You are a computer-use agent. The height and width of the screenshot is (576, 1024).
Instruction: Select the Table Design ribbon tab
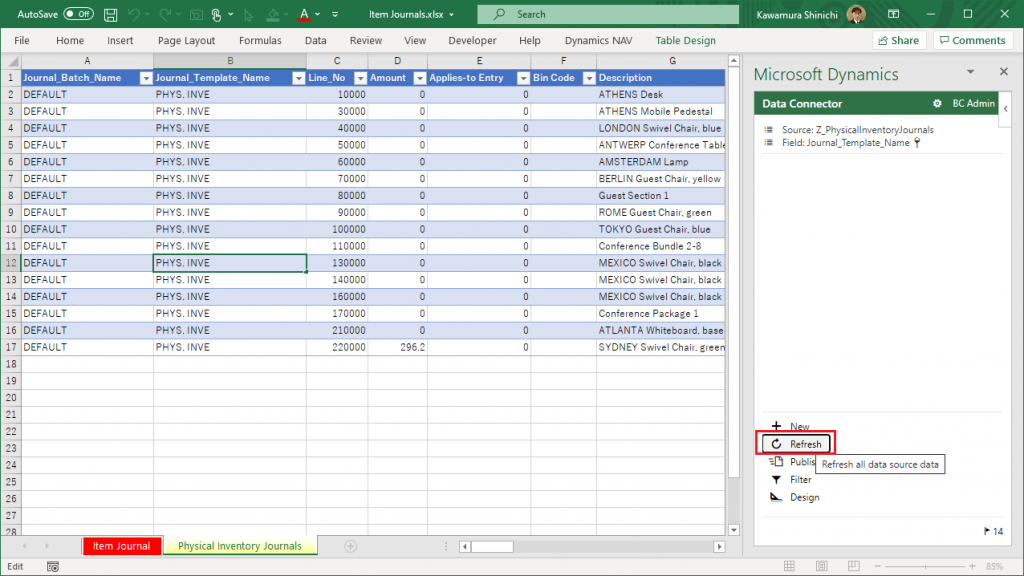[685, 40]
